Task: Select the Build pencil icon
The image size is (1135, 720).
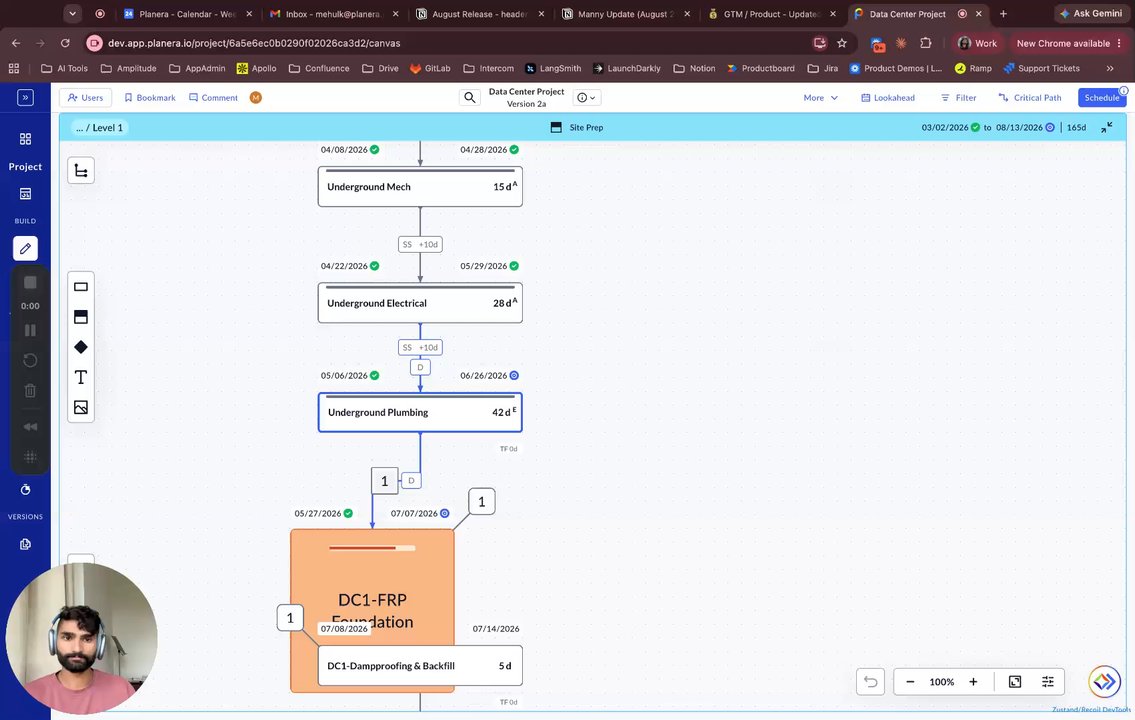Action: click(x=25, y=248)
